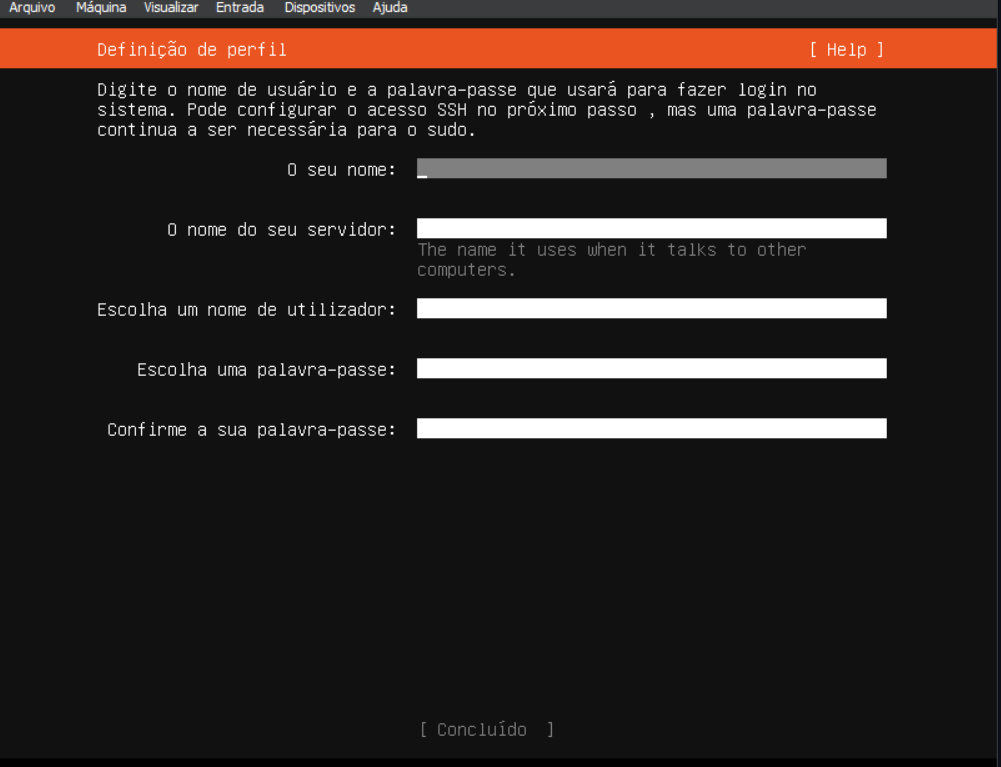Click the 'Escolha um nome de utilizador' label
The width and height of the screenshot is (1001, 767).
point(248,308)
